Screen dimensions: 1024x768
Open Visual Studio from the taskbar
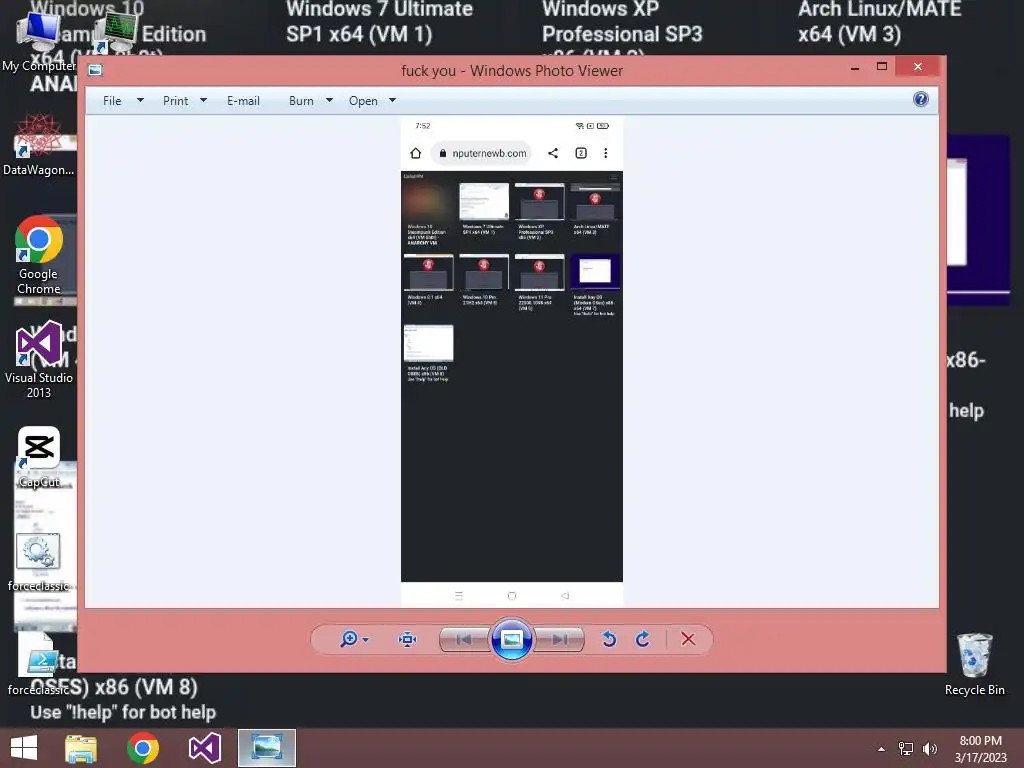[x=204, y=748]
